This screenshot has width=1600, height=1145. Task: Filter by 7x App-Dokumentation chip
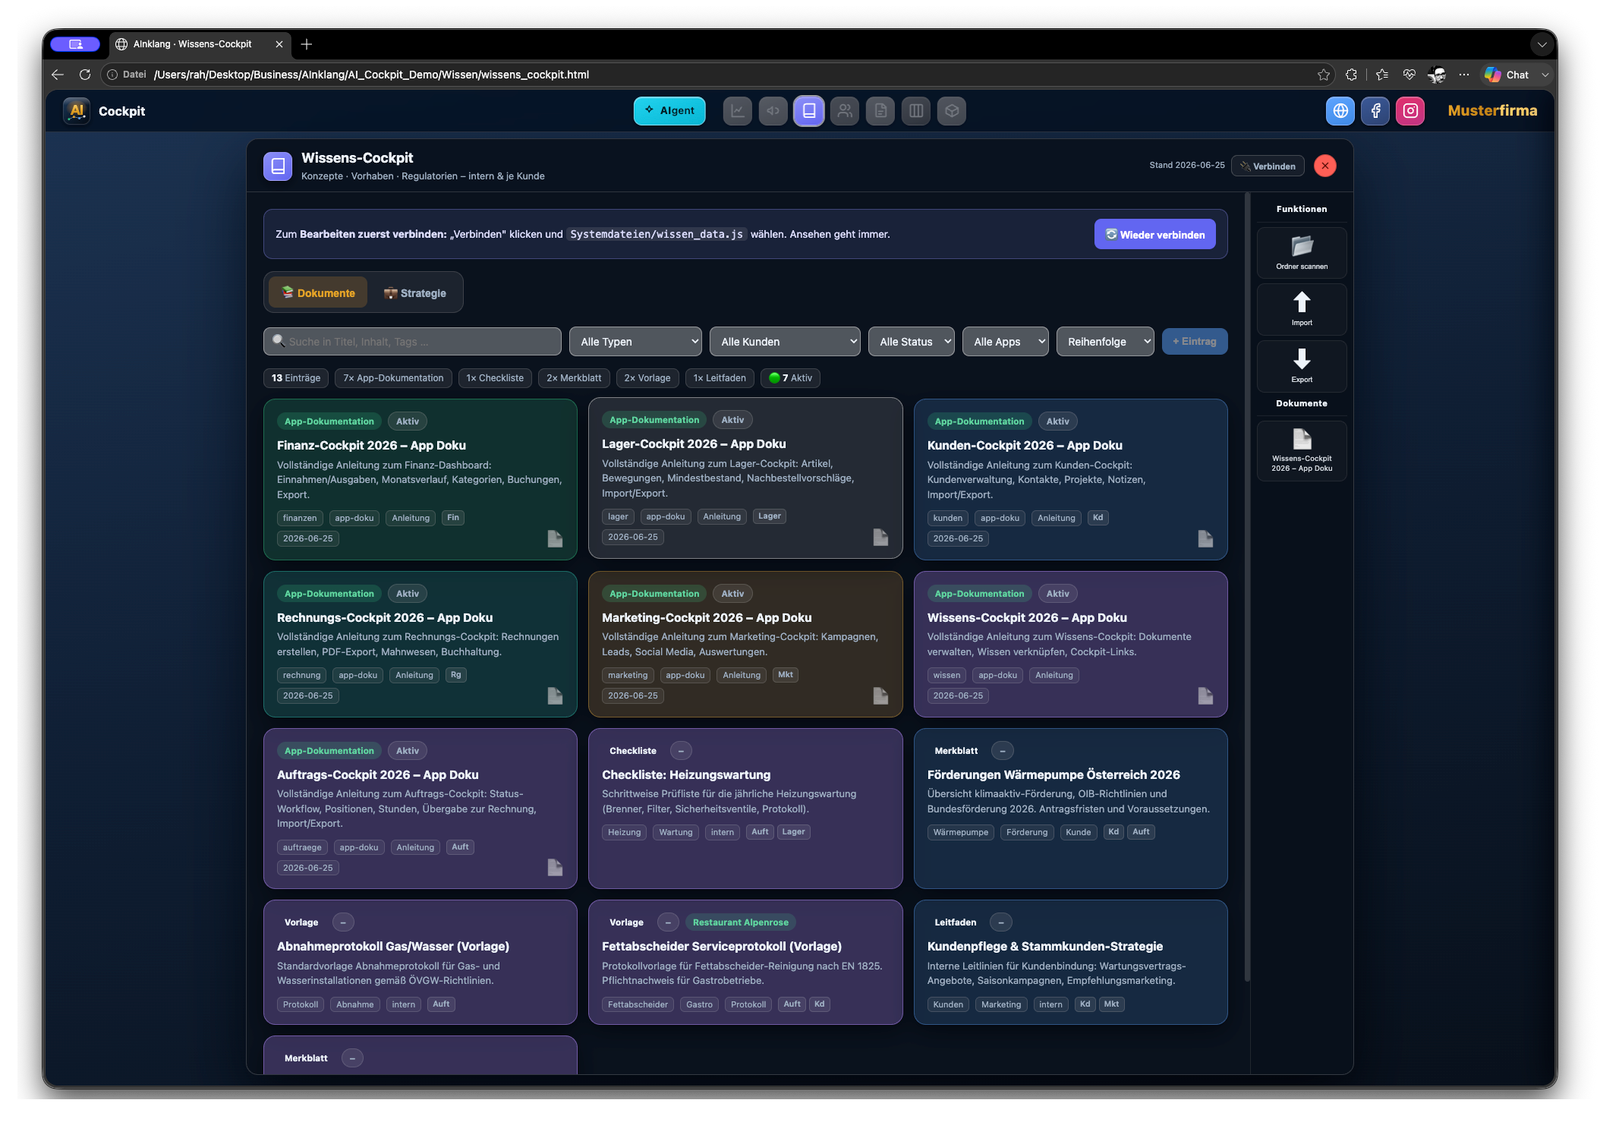[x=394, y=378]
